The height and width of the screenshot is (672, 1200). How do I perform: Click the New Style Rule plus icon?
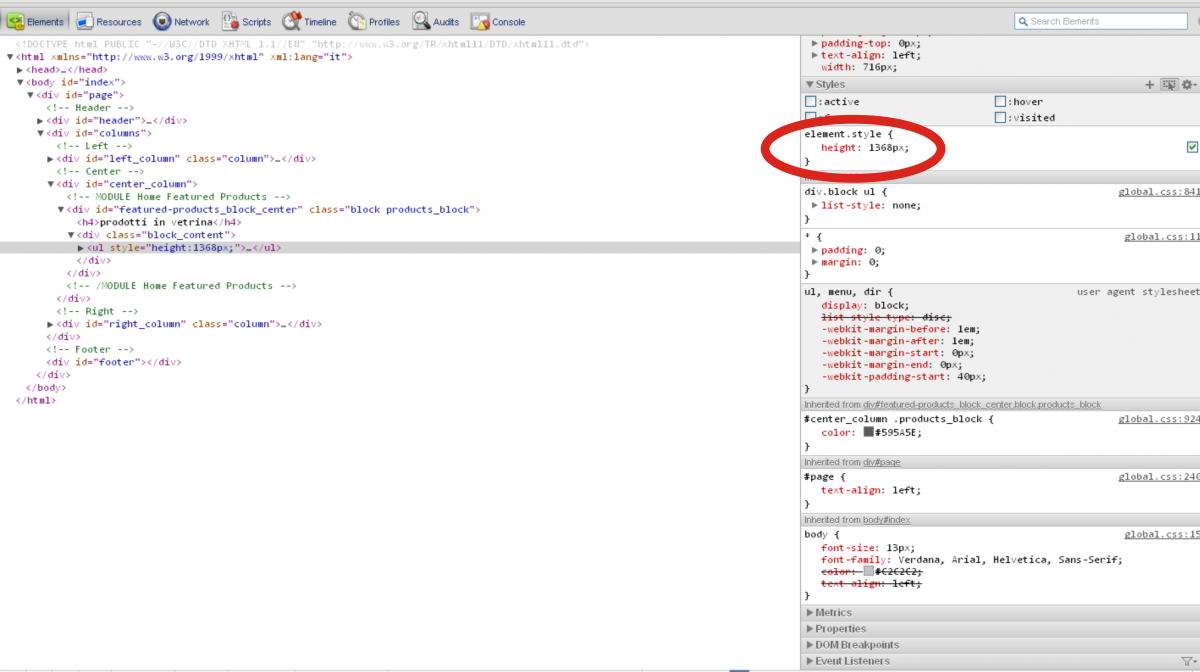pos(1150,85)
